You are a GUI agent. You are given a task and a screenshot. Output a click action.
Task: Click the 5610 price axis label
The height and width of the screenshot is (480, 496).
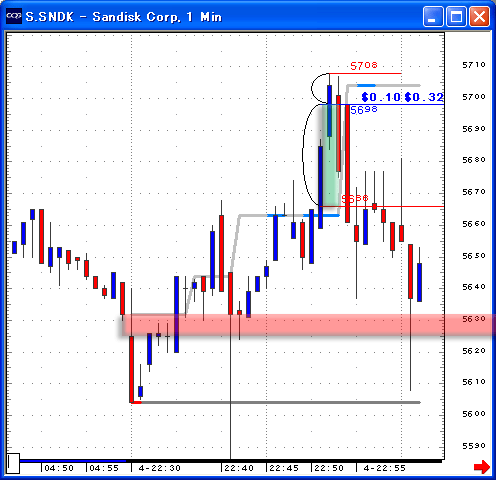point(474,382)
